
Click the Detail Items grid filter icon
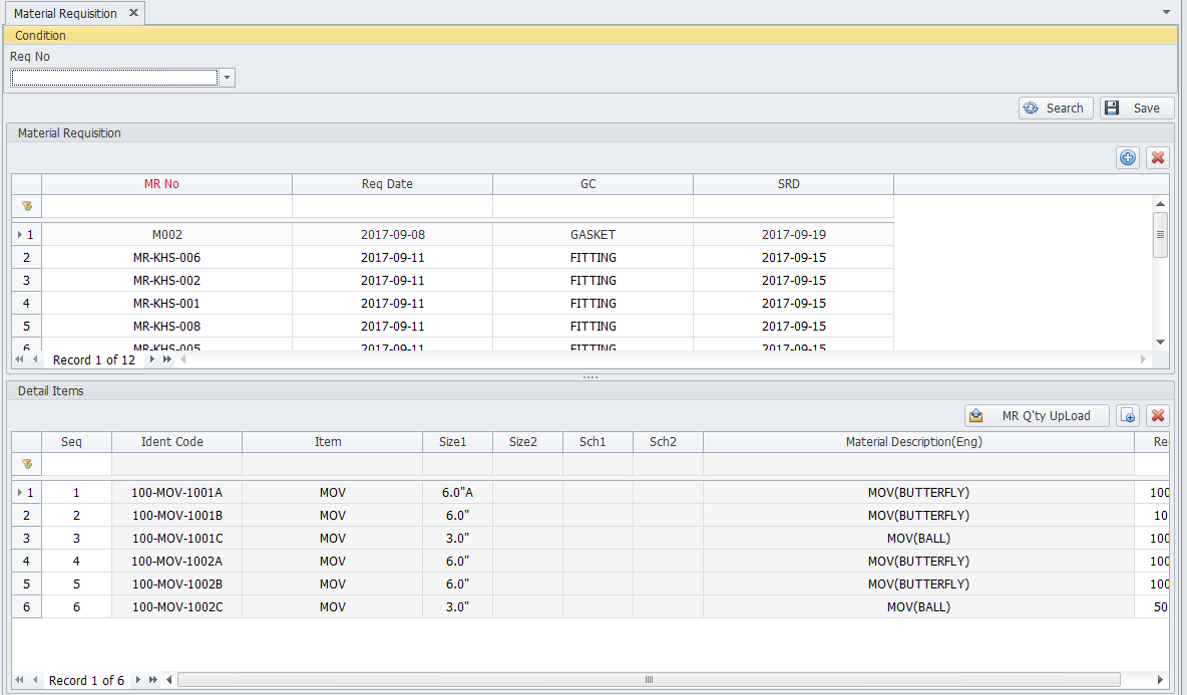click(x=27, y=464)
